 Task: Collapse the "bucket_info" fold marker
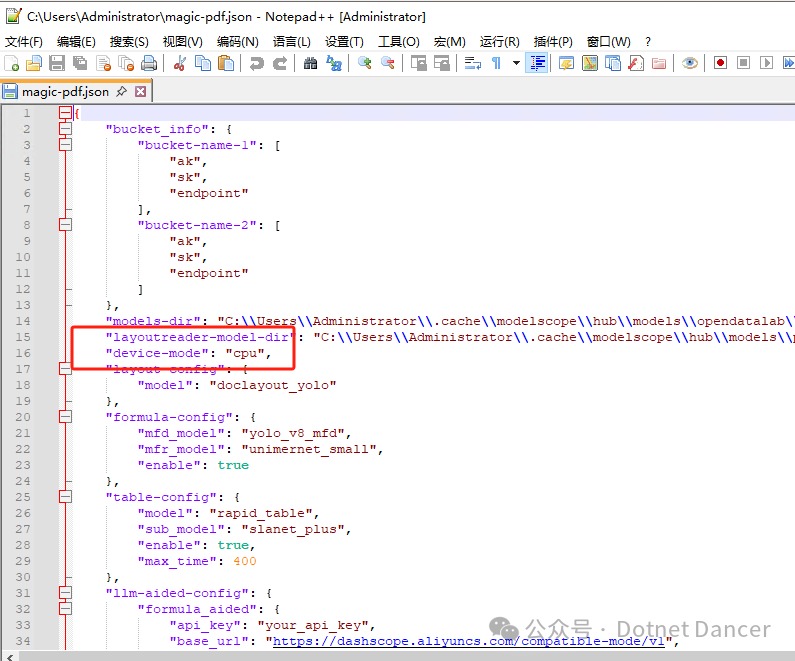click(x=66, y=129)
